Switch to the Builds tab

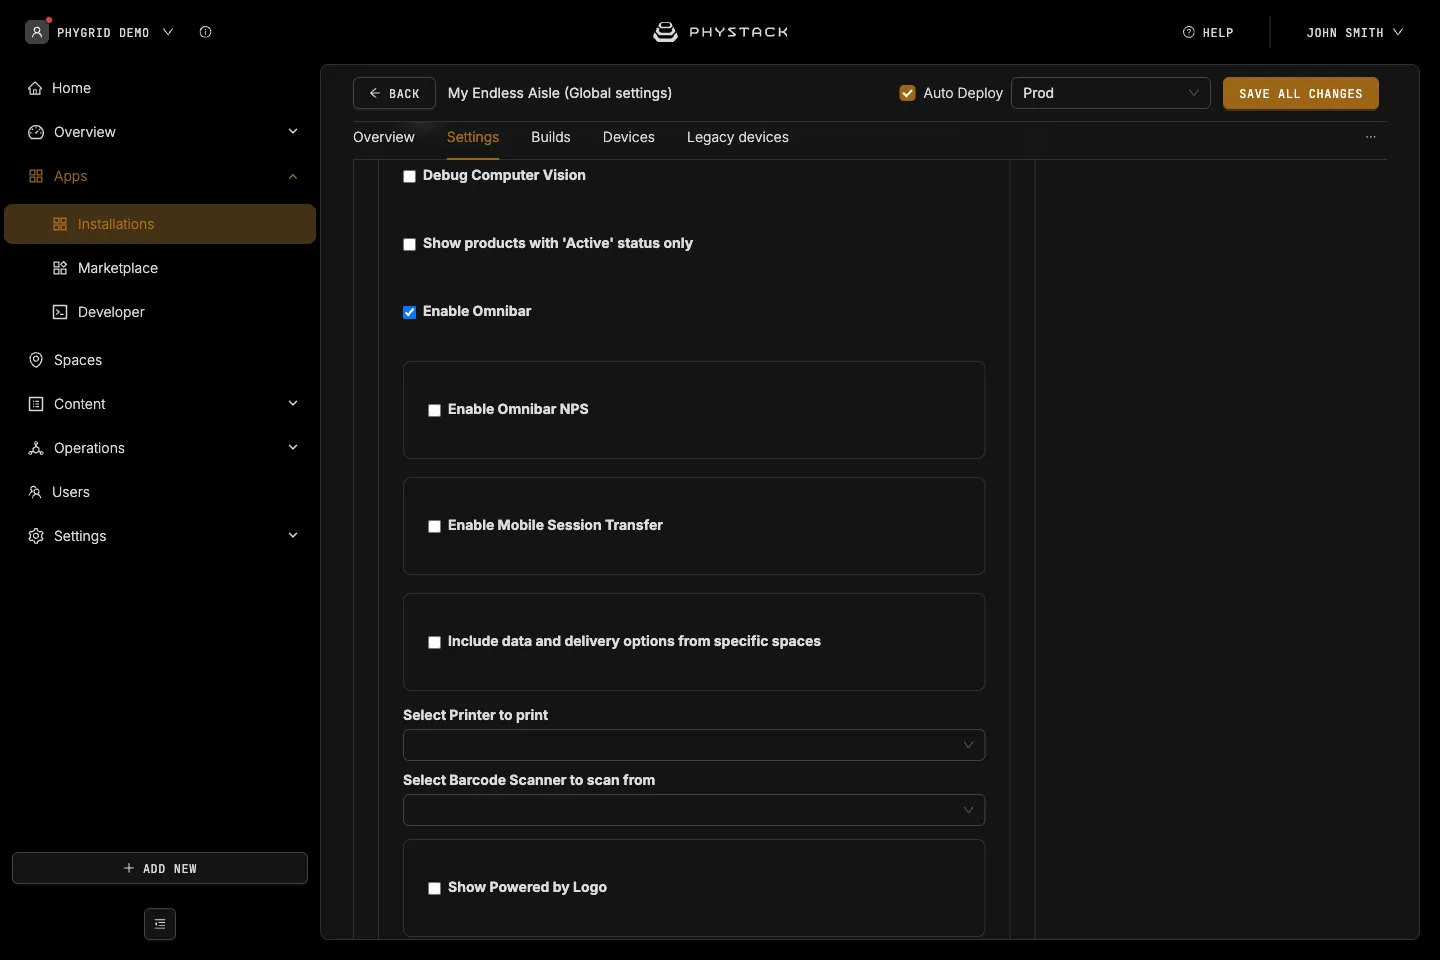tap(551, 137)
